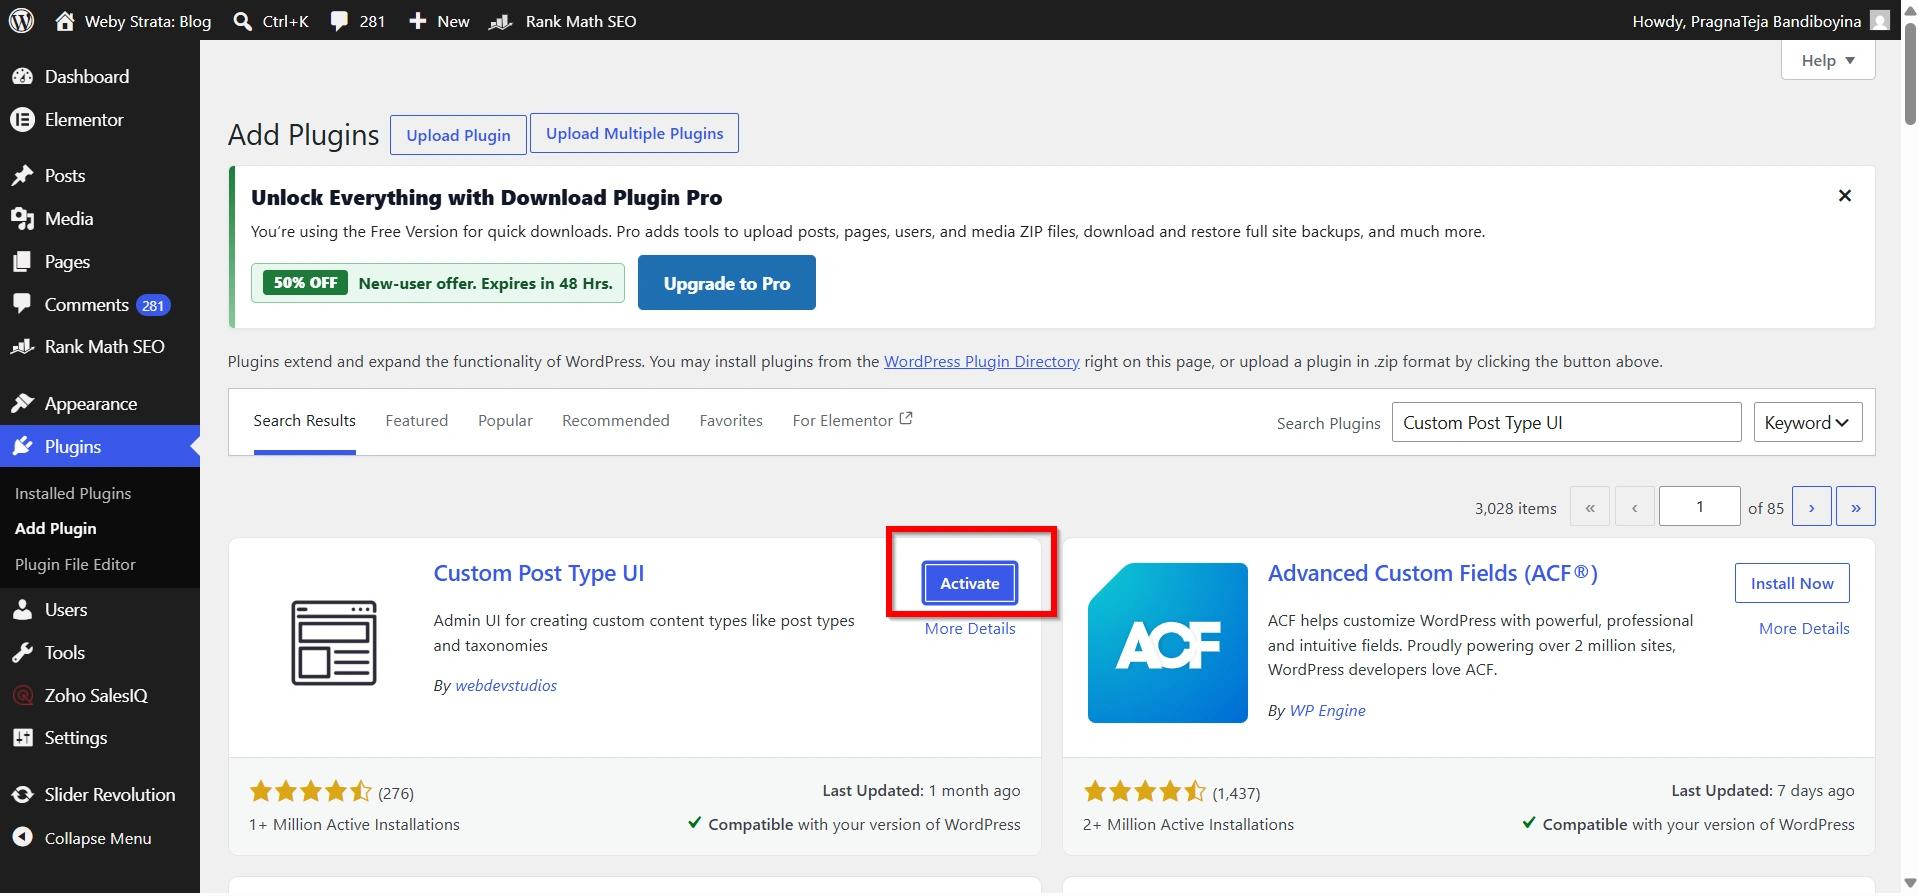This screenshot has height=896, width=1918.
Task: Switch to the Popular tab
Action: pos(505,421)
